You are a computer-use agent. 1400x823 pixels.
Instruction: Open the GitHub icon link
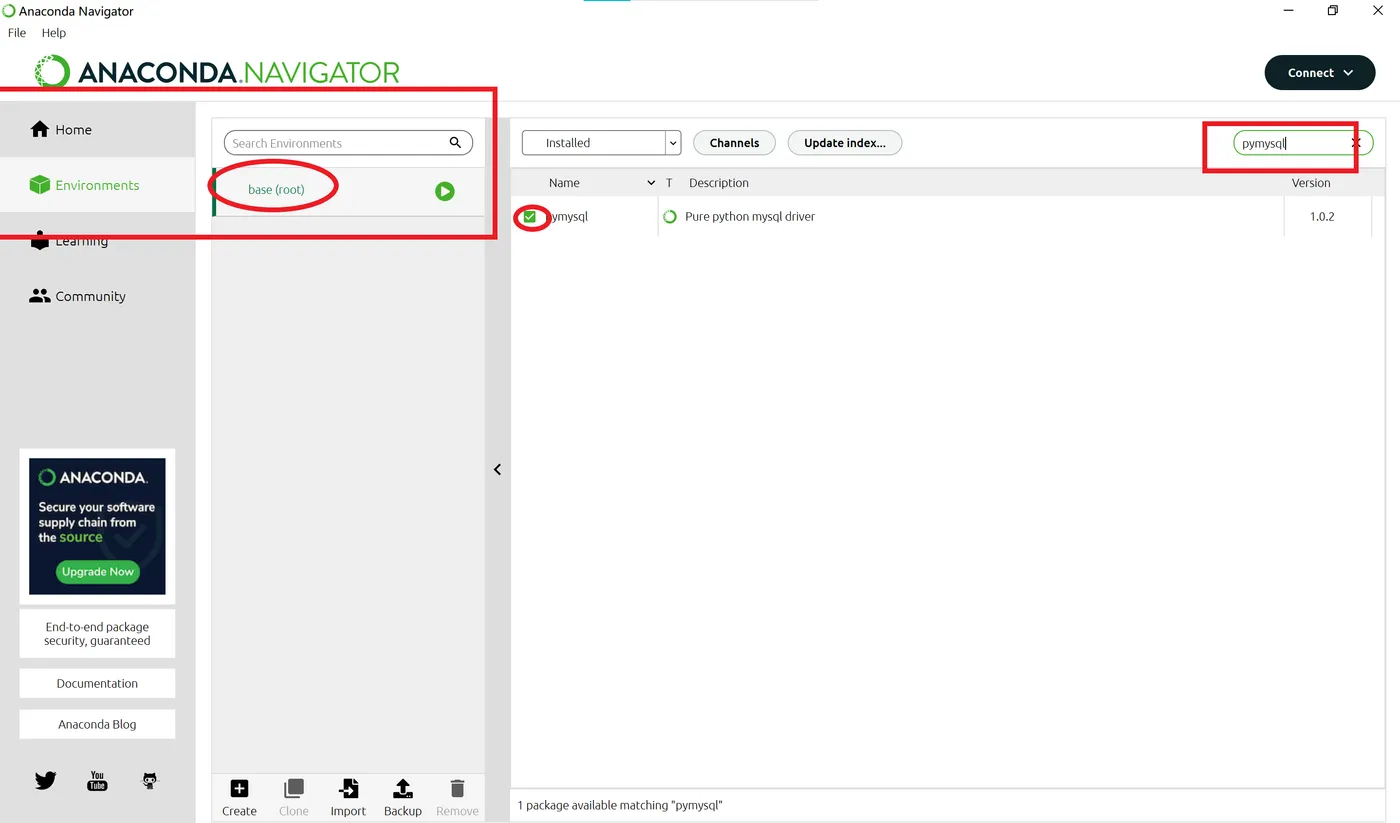[150, 780]
